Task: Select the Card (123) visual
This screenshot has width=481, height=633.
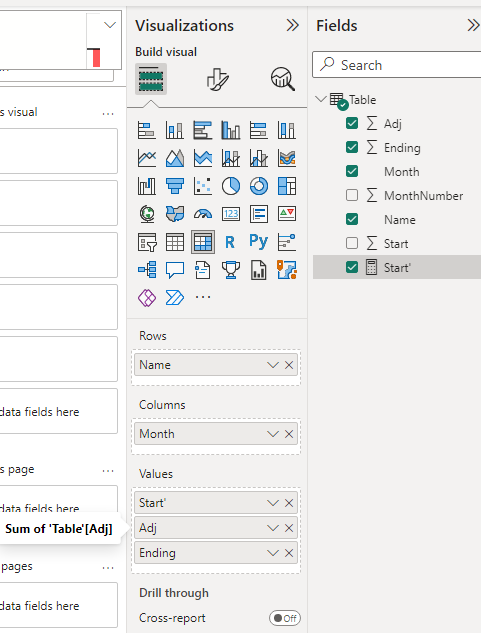Action: pyautogui.click(x=231, y=214)
